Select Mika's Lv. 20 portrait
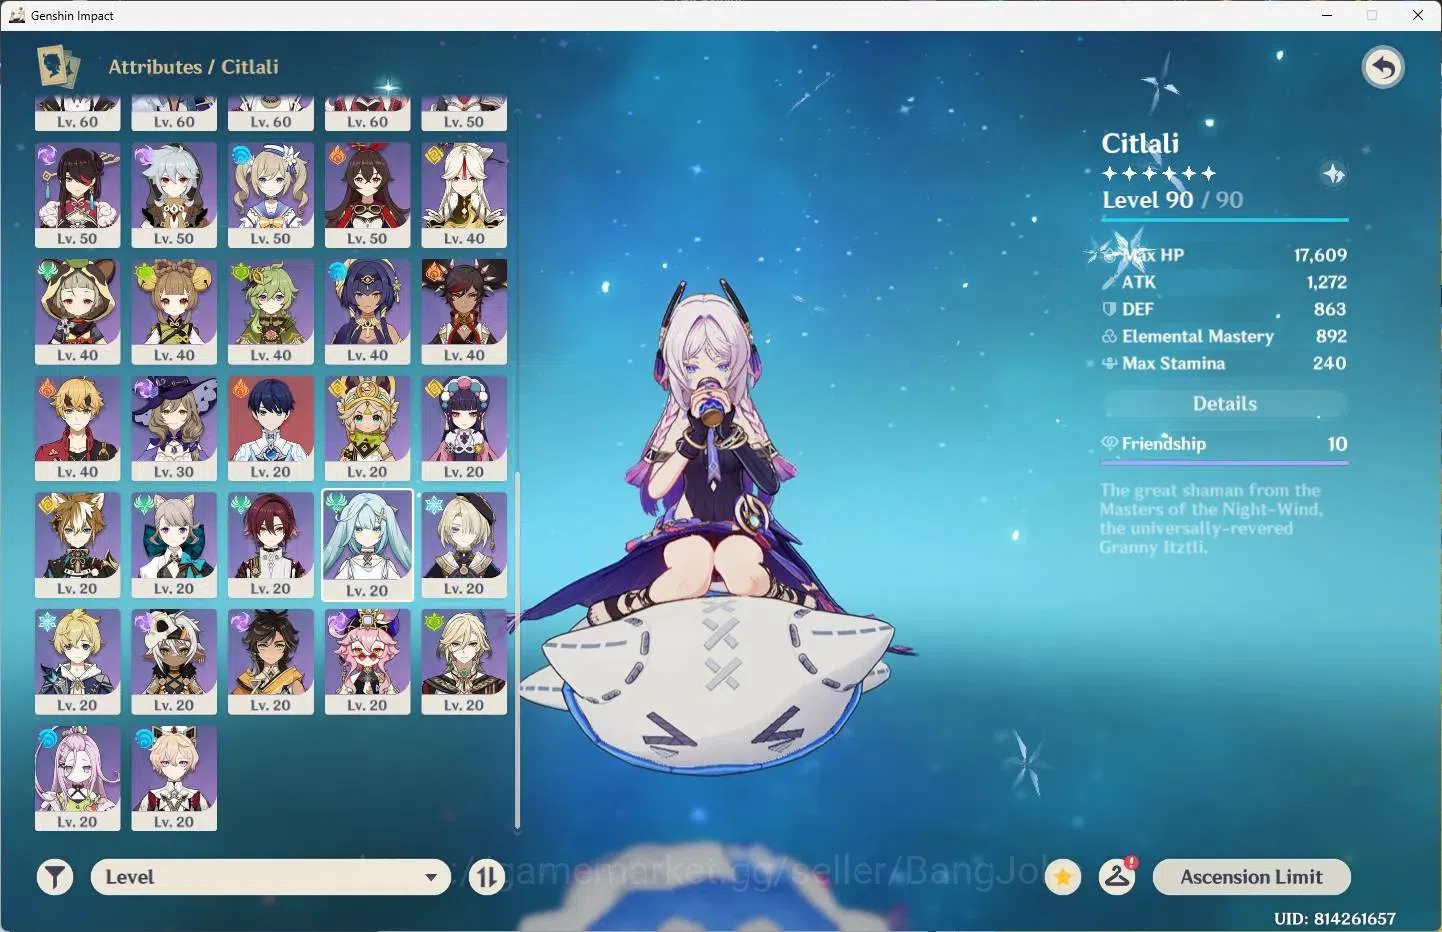 78,662
